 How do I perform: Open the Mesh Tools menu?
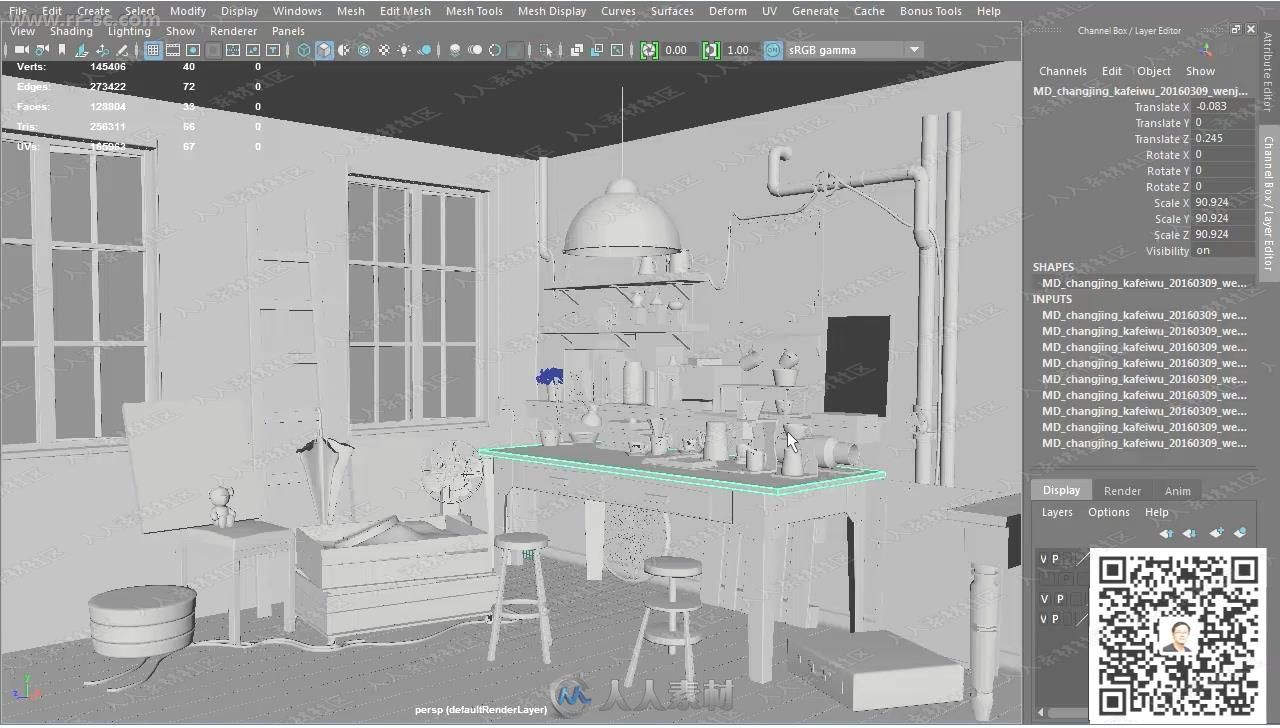click(x=474, y=11)
